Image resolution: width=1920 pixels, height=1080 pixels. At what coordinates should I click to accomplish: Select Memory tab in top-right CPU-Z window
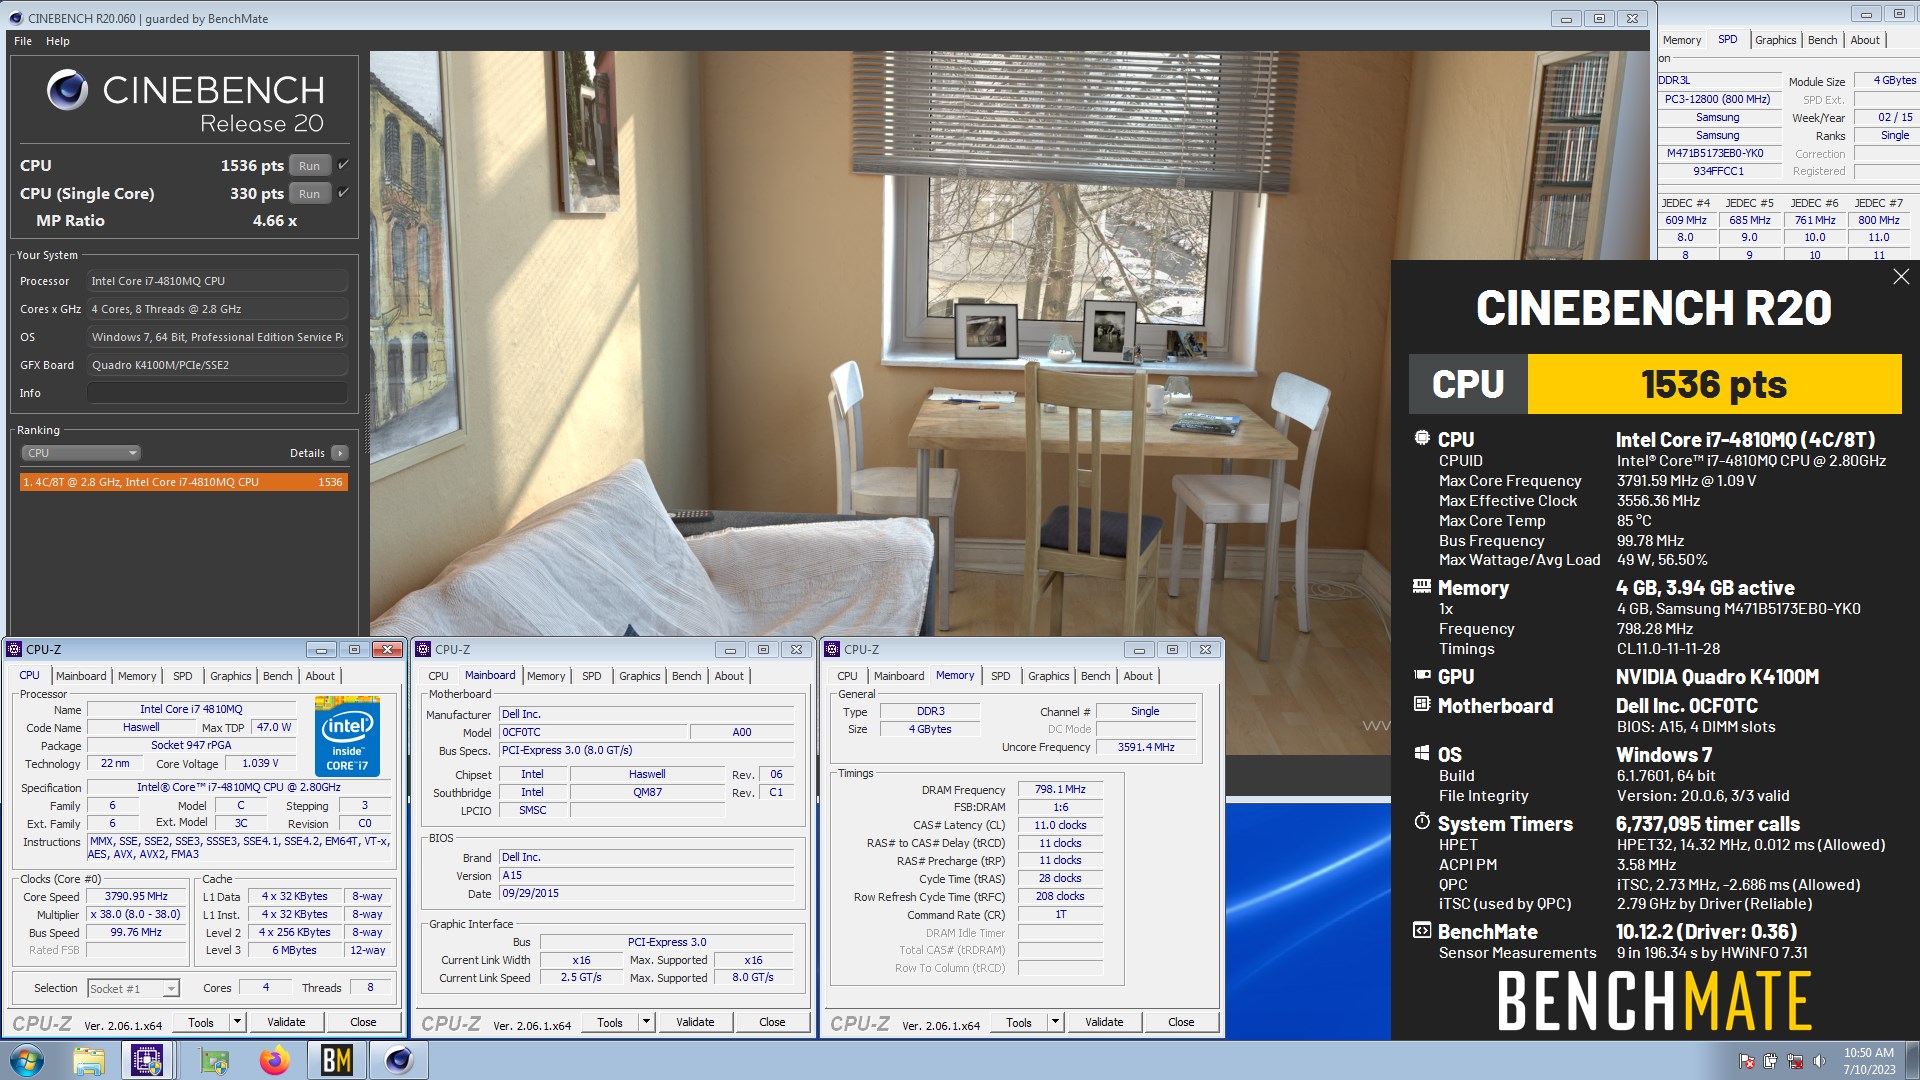pos(1681,40)
